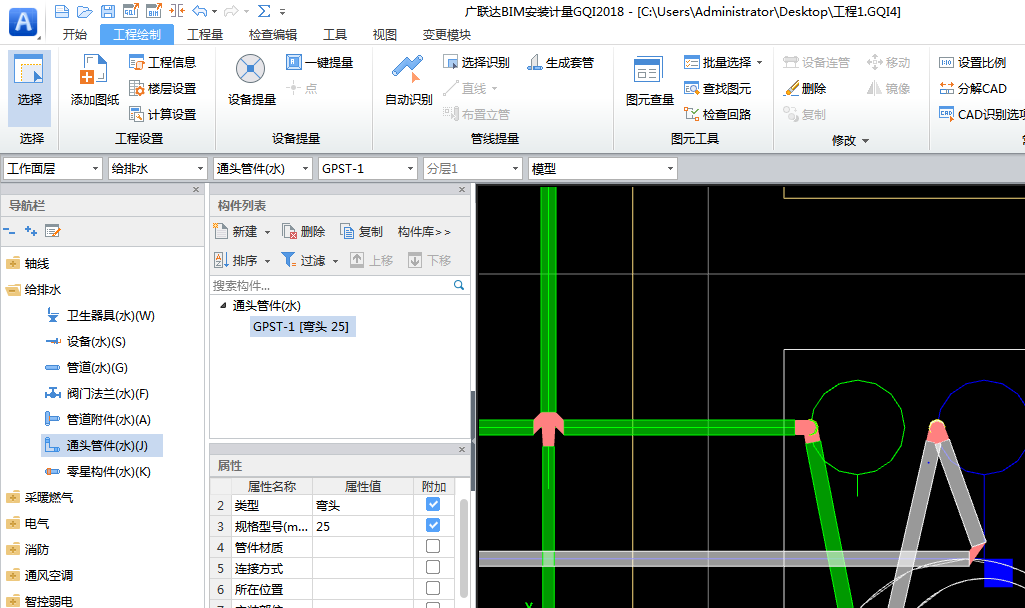Click 删除 button in 构件列表
This screenshot has width=1025, height=608.
click(x=303, y=231)
